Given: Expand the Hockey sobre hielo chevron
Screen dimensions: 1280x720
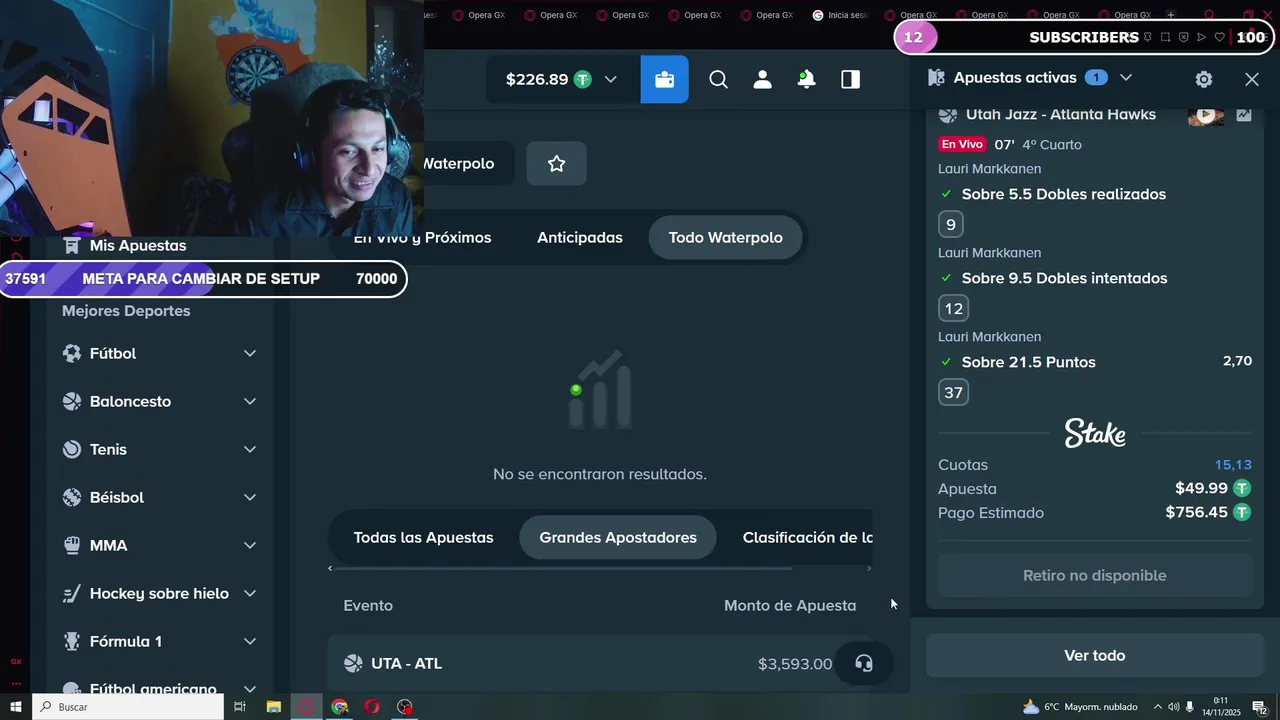Looking at the screenshot, I should pyautogui.click(x=250, y=593).
